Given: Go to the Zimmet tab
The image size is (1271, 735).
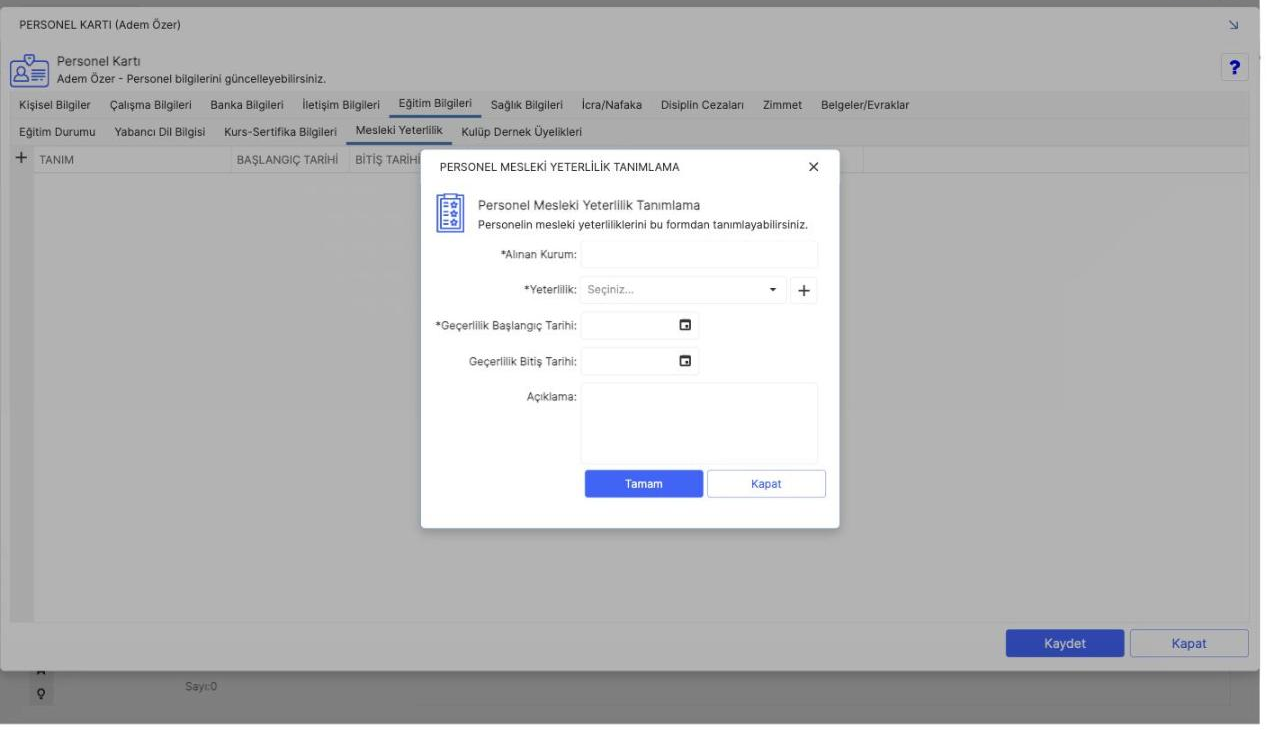Looking at the screenshot, I should (782, 105).
